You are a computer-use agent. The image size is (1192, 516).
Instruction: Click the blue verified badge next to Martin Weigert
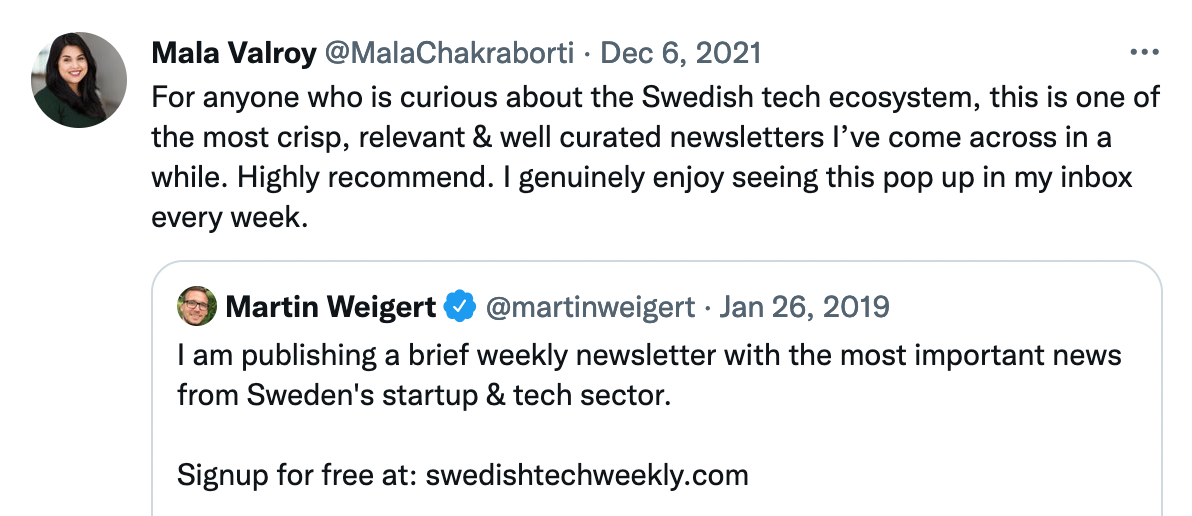460,307
